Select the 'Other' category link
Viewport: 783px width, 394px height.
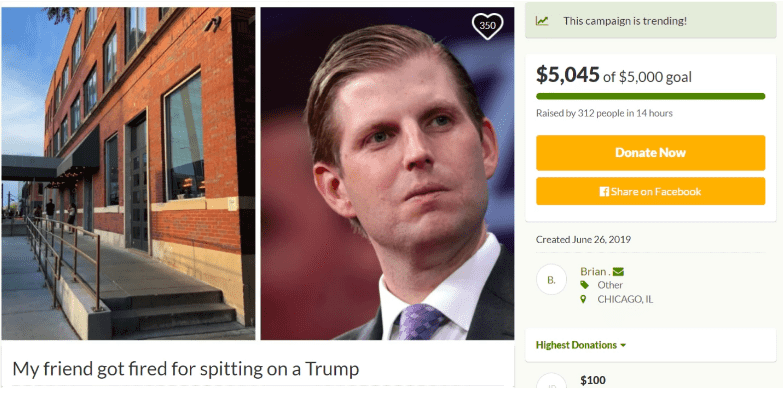click(610, 285)
